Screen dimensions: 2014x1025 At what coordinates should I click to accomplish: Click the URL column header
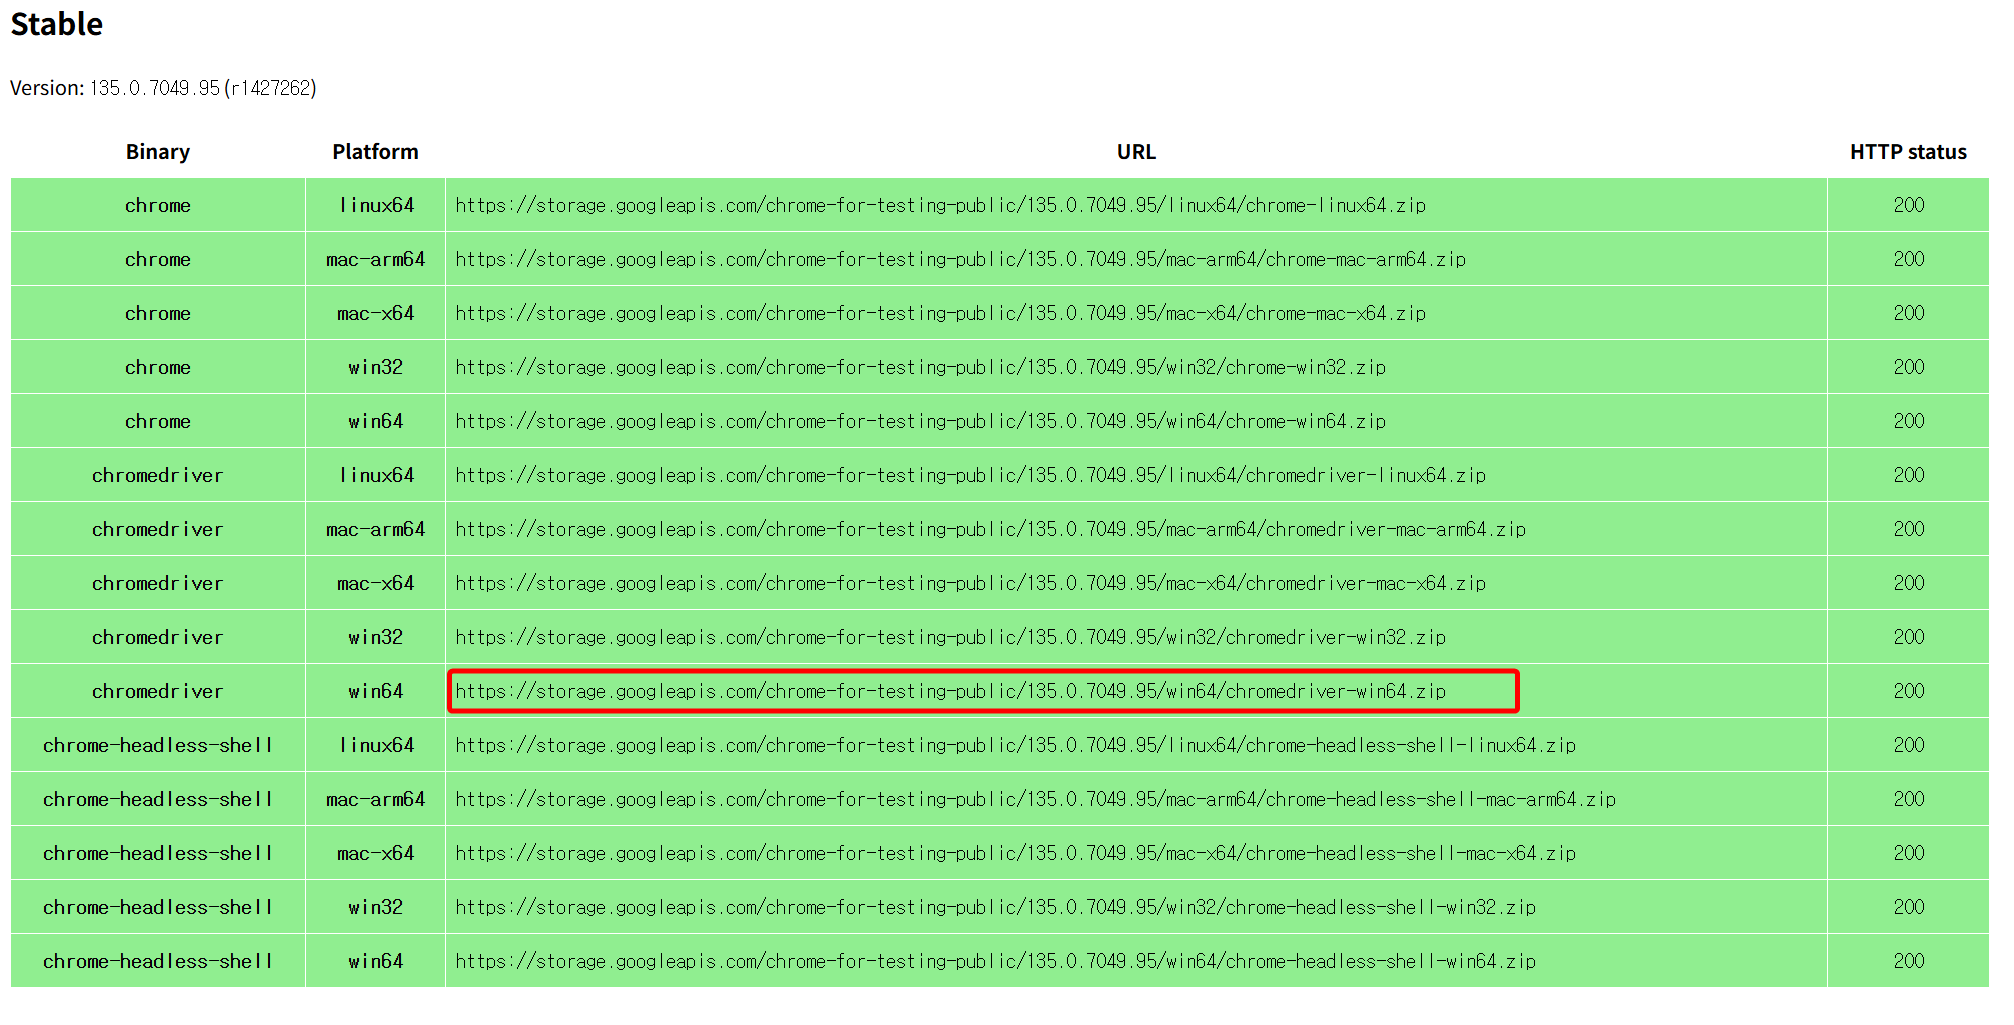(1136, 152)
